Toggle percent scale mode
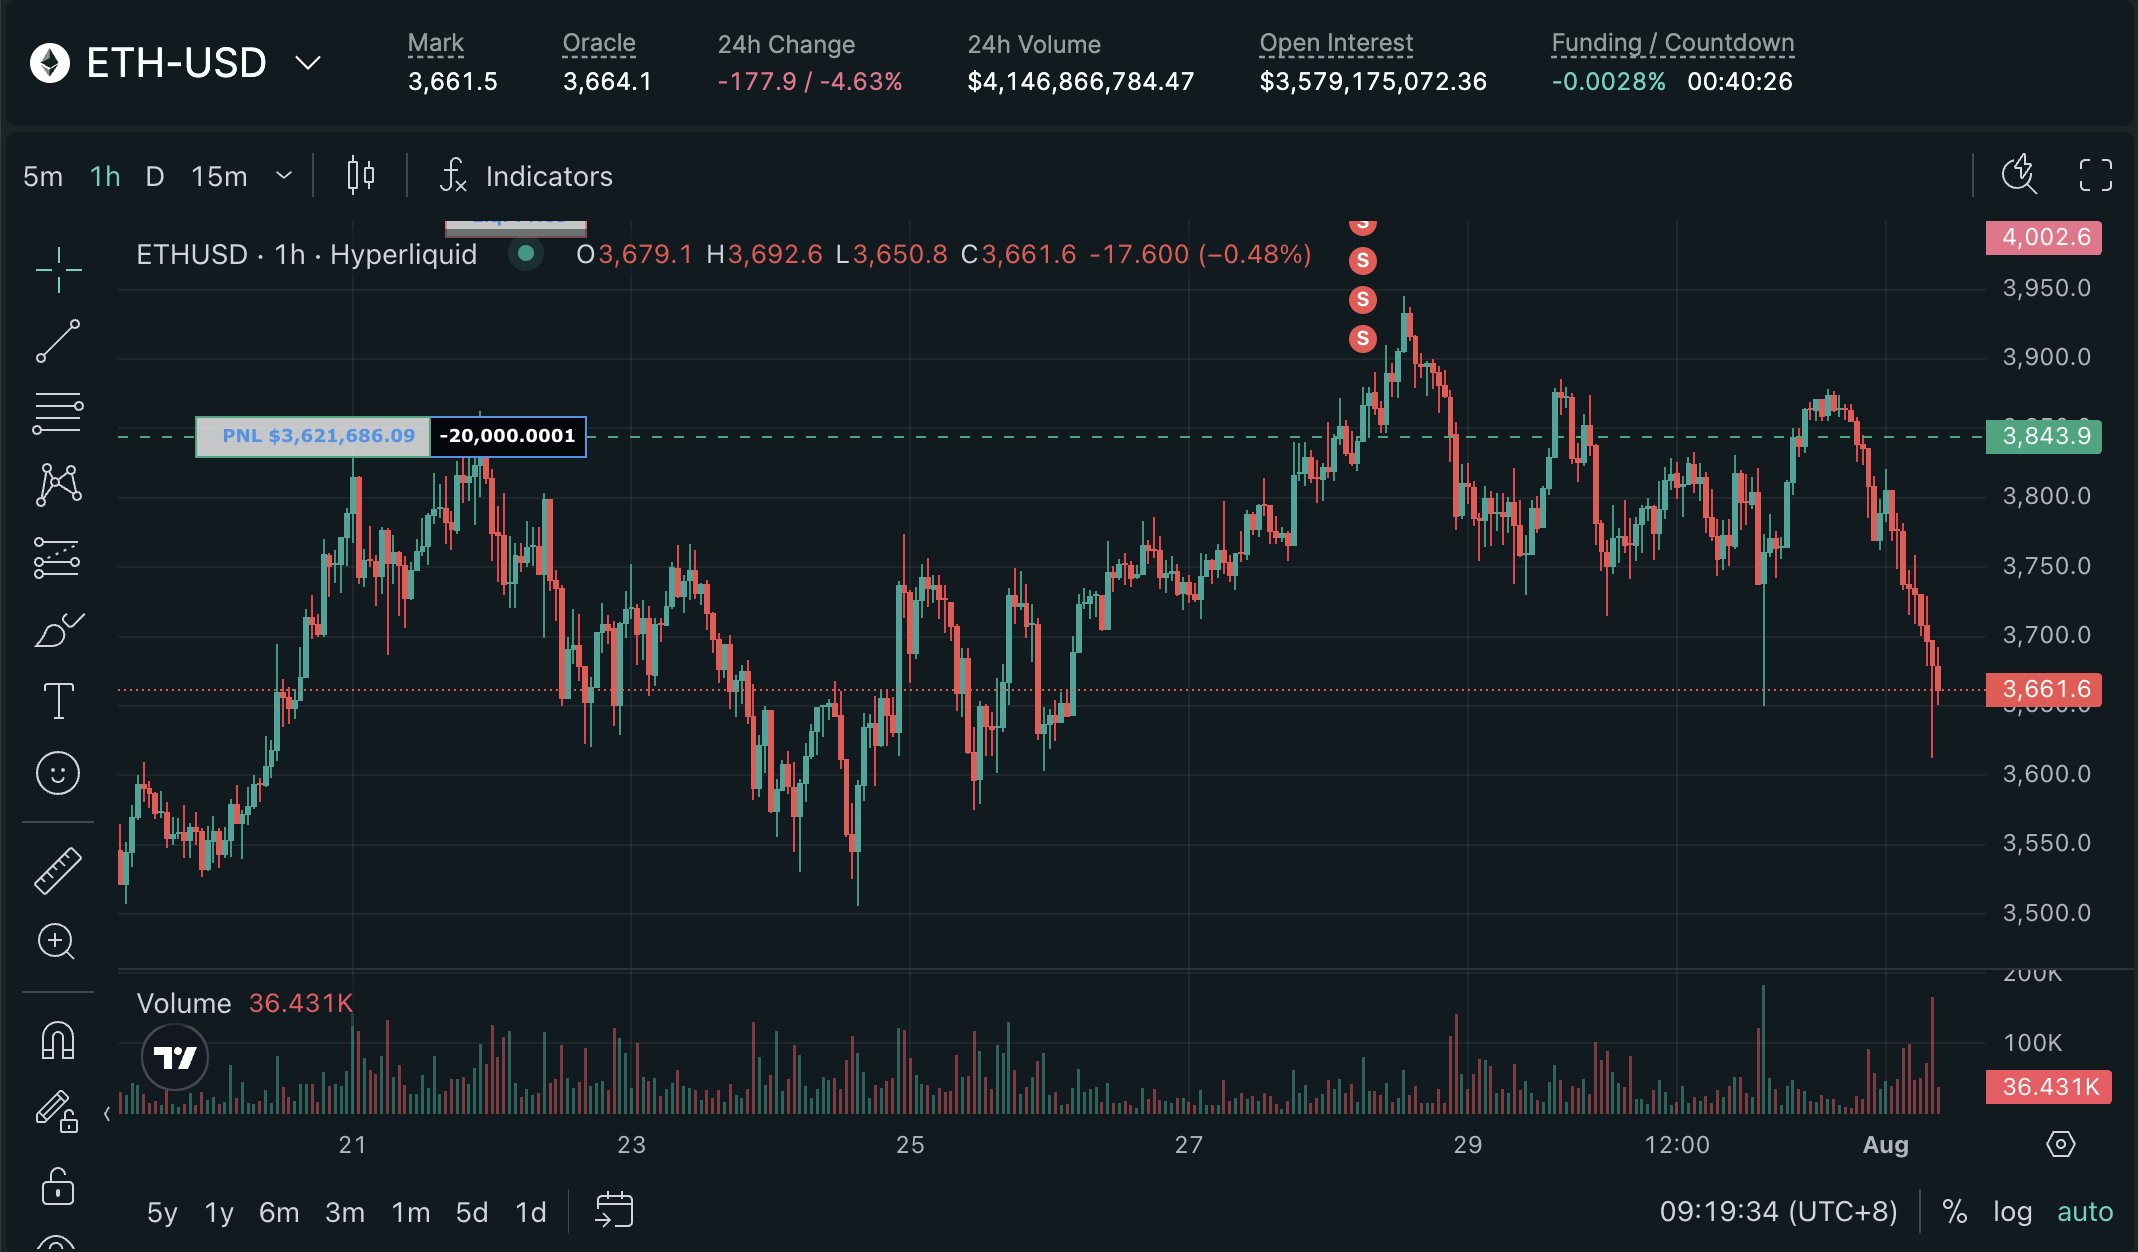The height and width of the screenshot is (1252, 2138). [x=1954, y=1212]
